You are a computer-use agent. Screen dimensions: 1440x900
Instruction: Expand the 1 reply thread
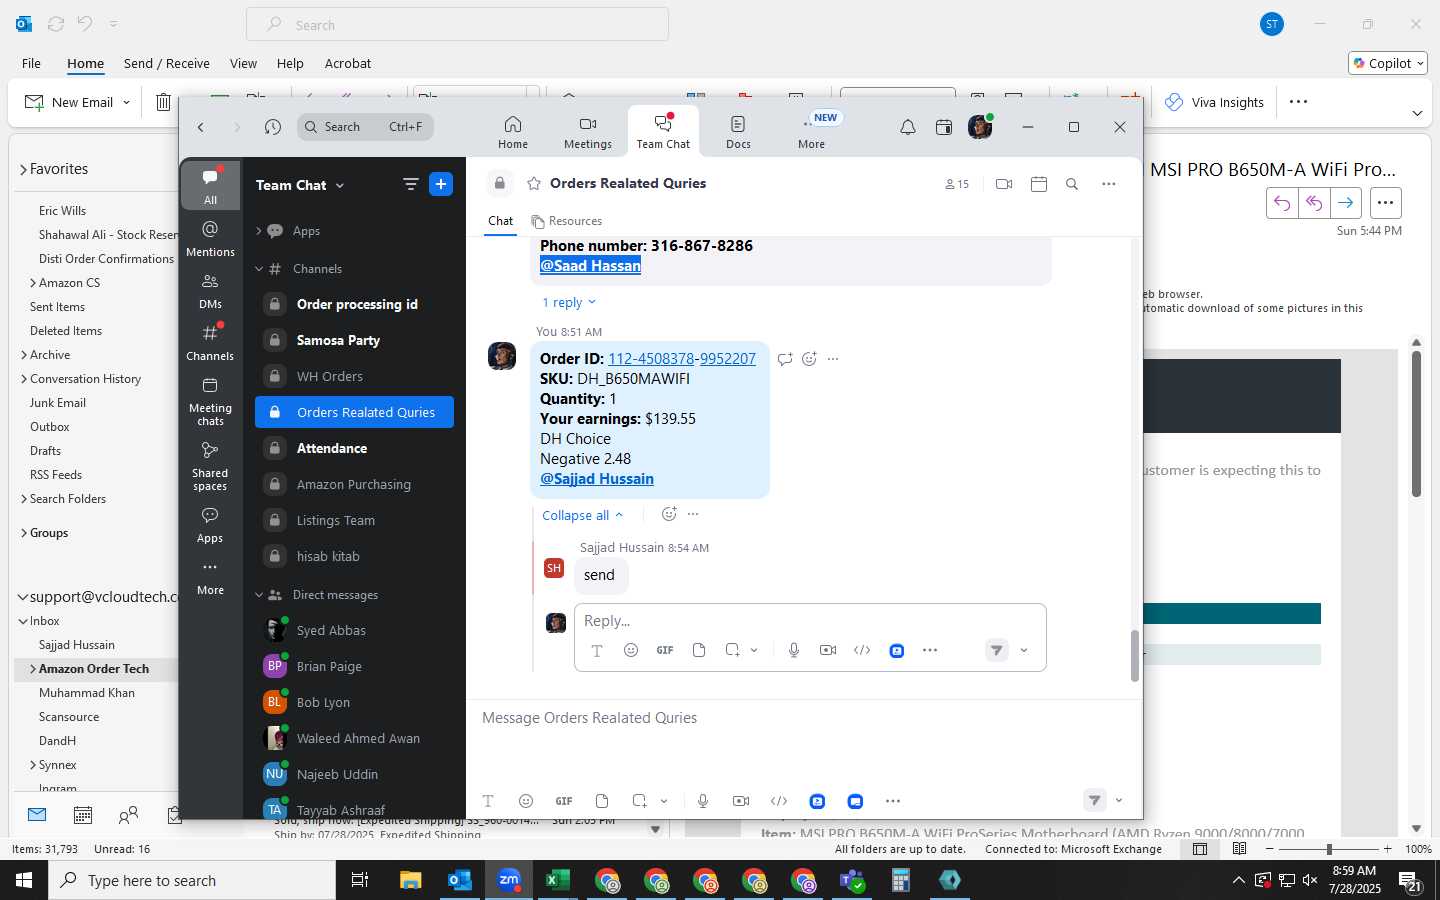pos(568,302)
